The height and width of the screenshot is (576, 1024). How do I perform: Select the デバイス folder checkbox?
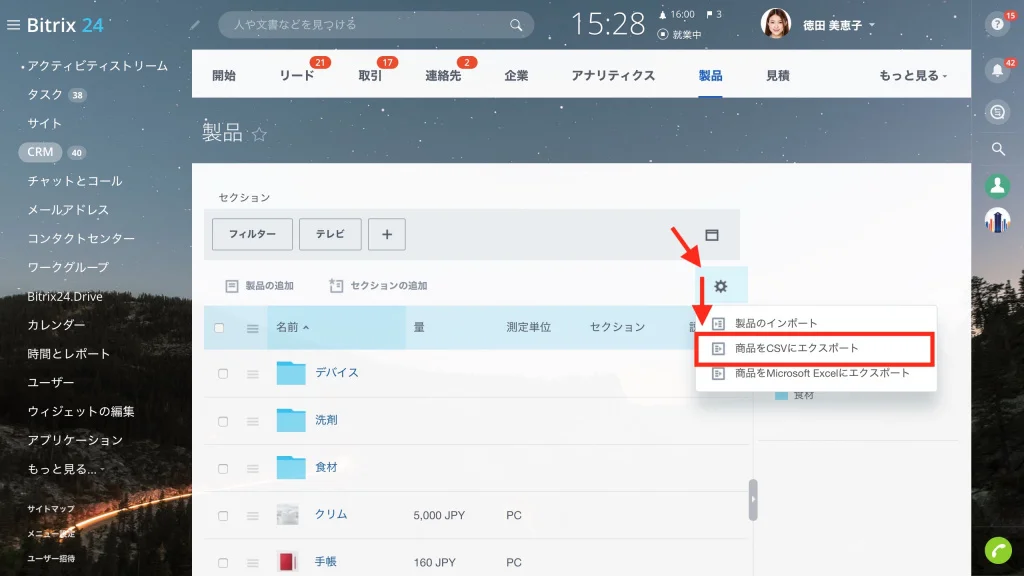click(x=223, y=374)
